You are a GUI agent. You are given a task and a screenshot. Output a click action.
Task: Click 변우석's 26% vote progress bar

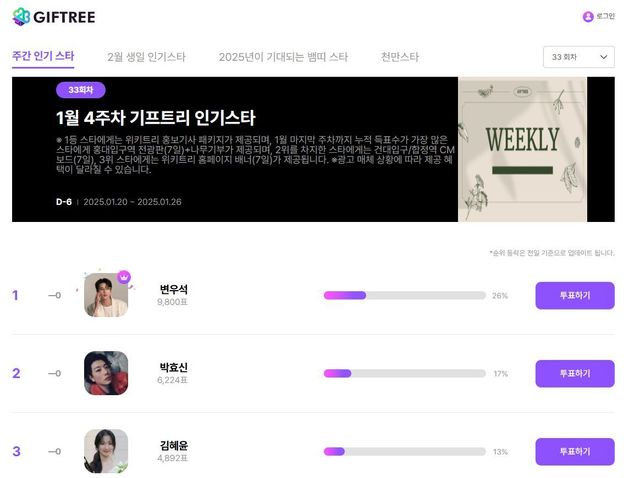[404, 295]
